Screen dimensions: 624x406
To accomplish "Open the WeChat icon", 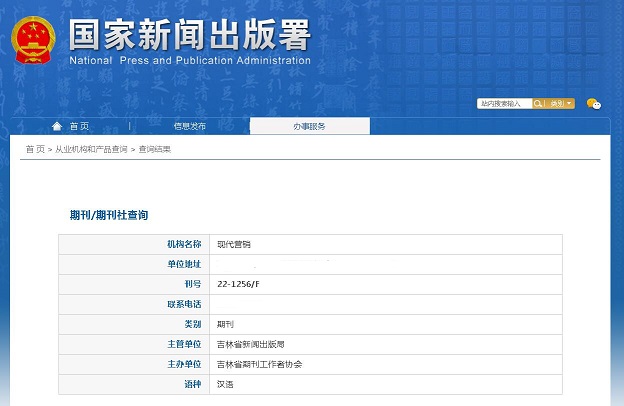I will pyautogui.click(x=594, y=103).
